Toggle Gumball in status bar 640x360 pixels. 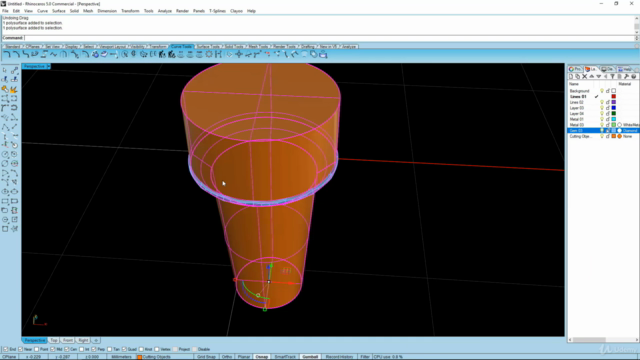tap(310, 357)
